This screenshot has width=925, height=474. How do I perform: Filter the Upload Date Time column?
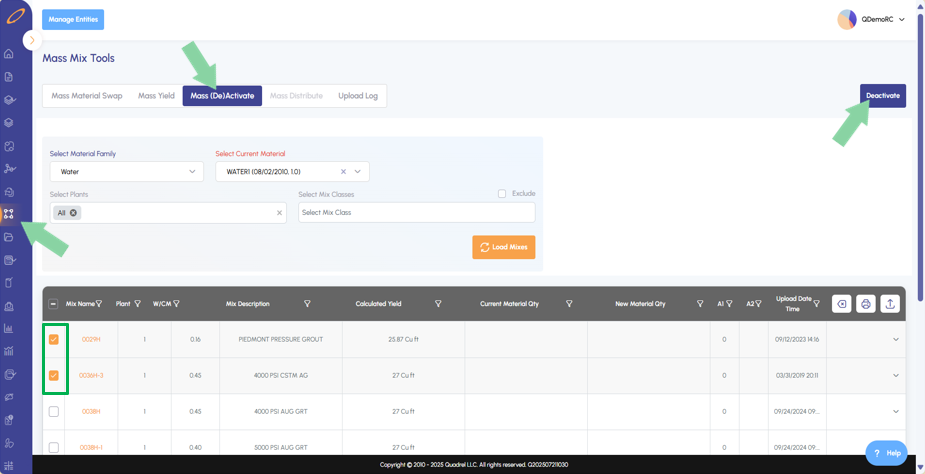pos(816,303)
